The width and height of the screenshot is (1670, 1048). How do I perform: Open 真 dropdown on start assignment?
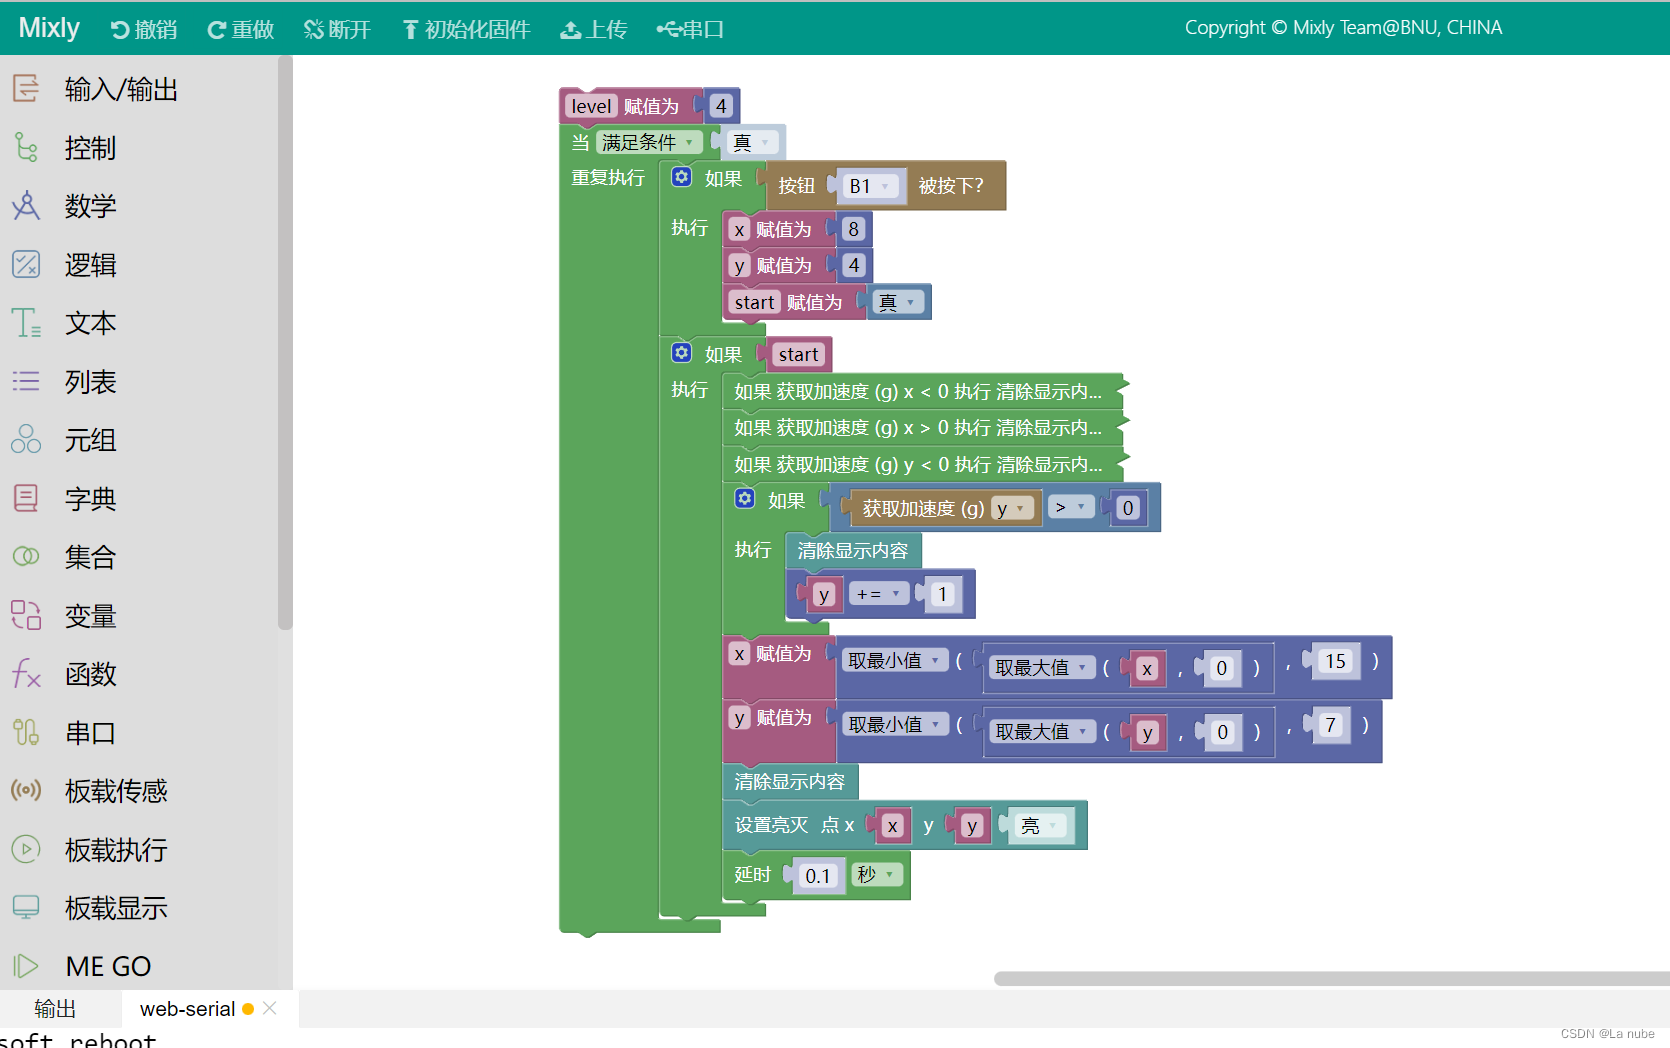pyautogui.click(x=897, y=302)
